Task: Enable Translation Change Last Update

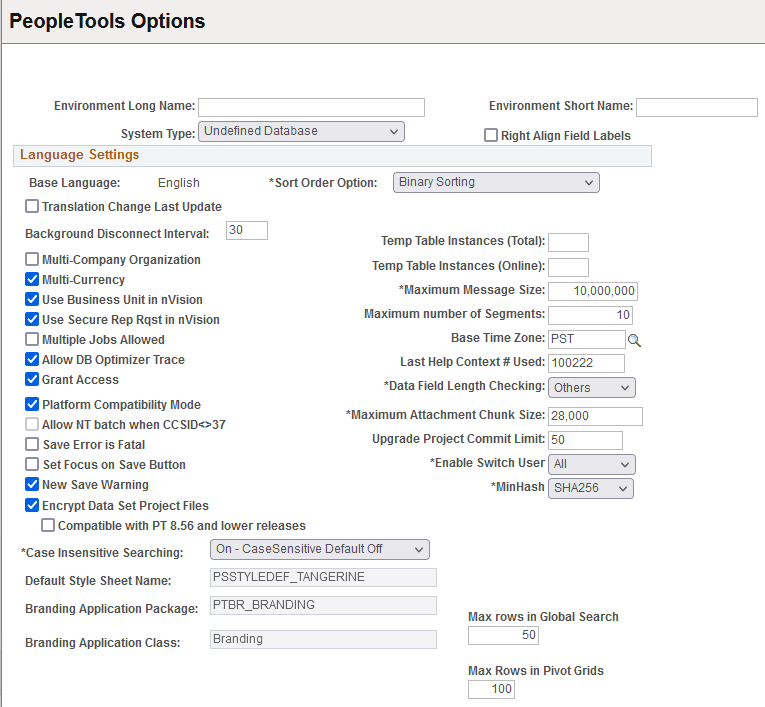Action: coord(32,206)
